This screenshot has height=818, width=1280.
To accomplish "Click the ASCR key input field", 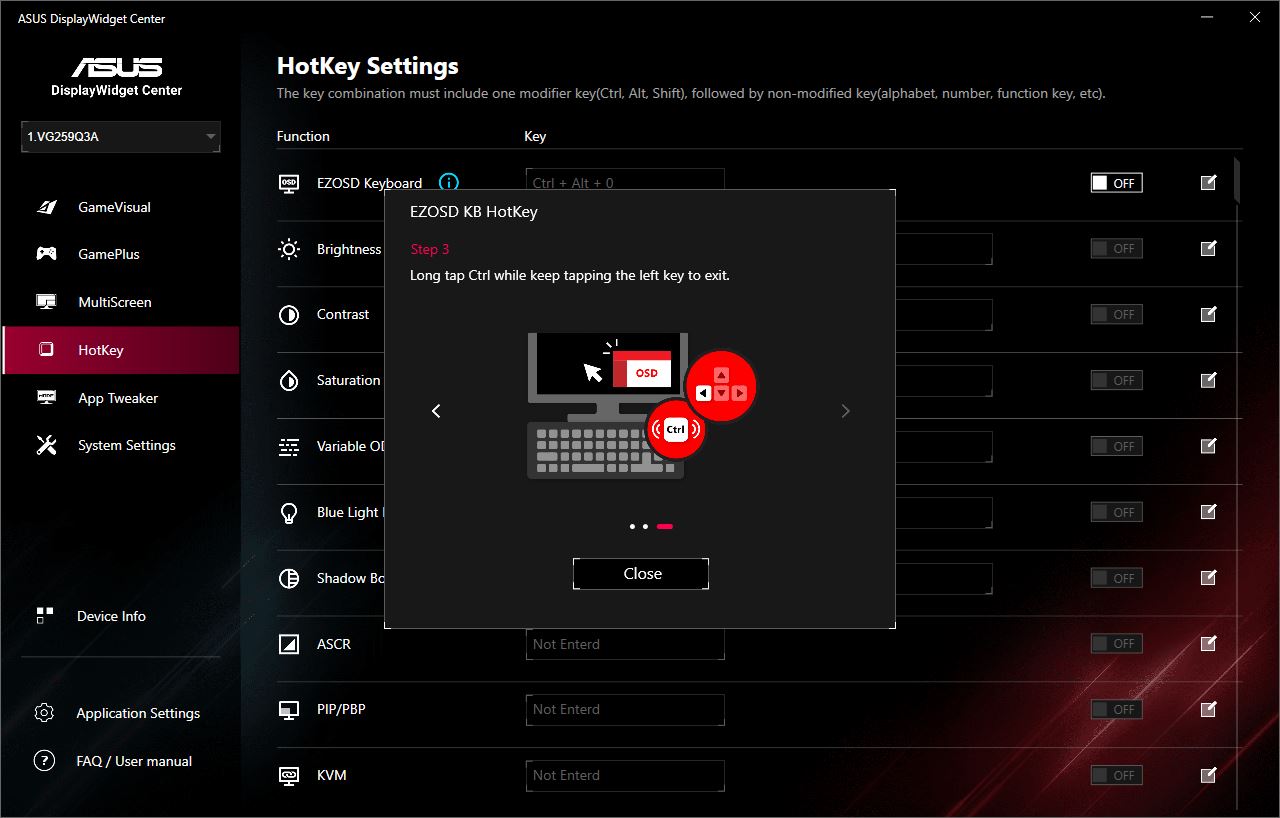I will click(625, 644).
